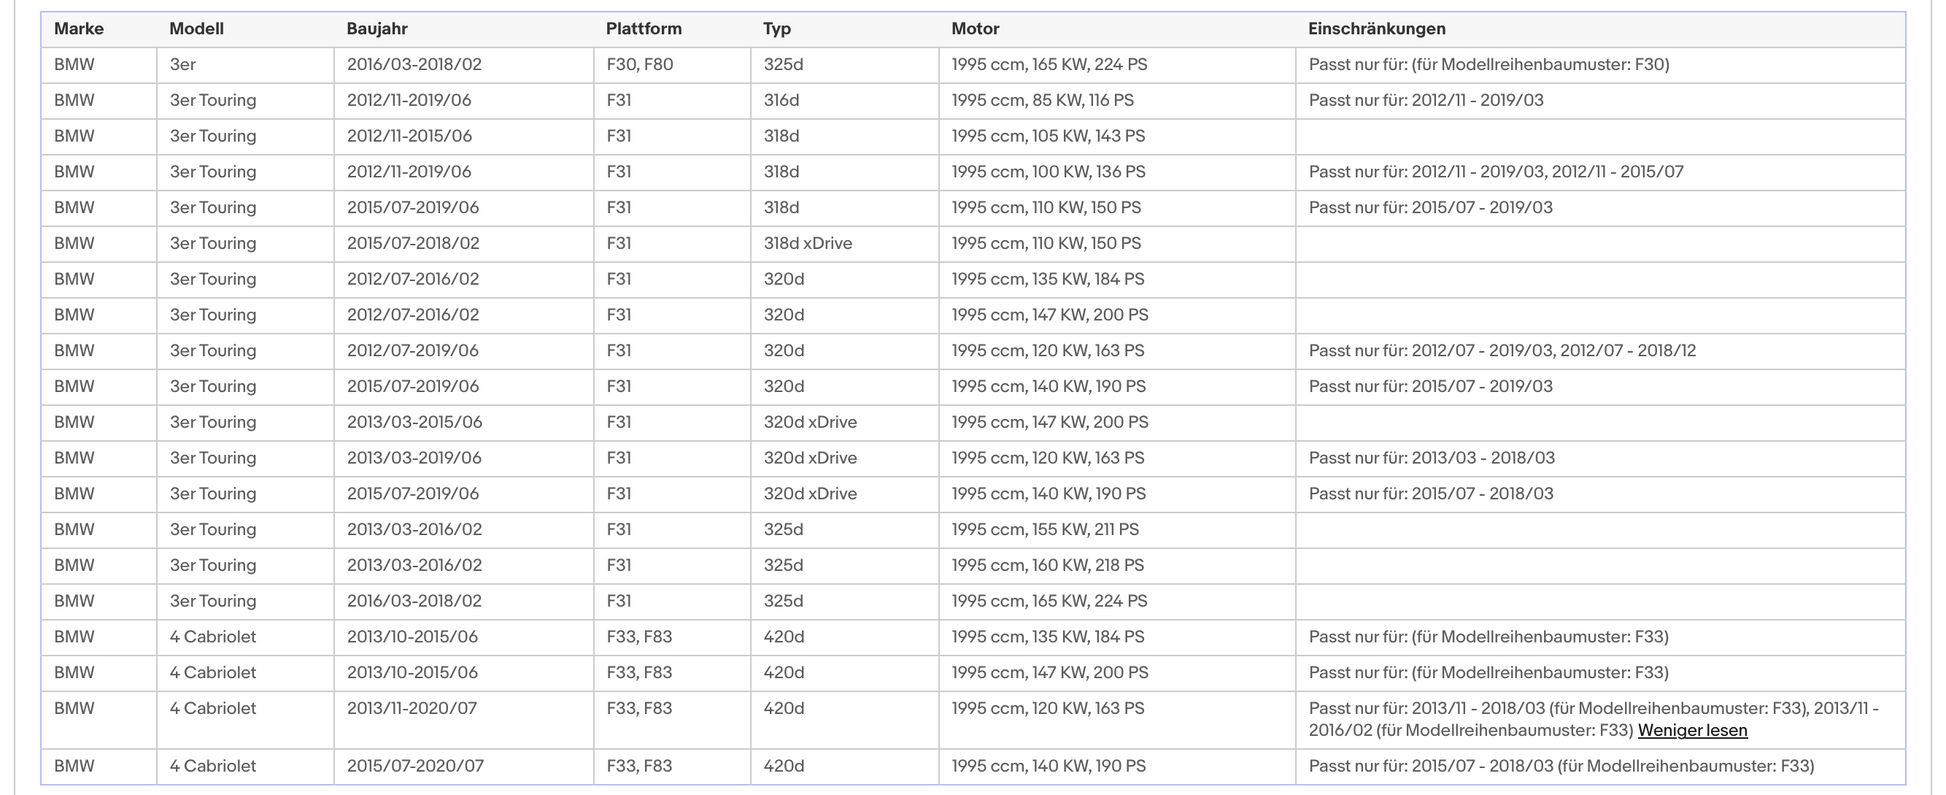Click the 'Baujahr' column header
The width and height of the screenshot is (1946, 795).
pos(377,29)
